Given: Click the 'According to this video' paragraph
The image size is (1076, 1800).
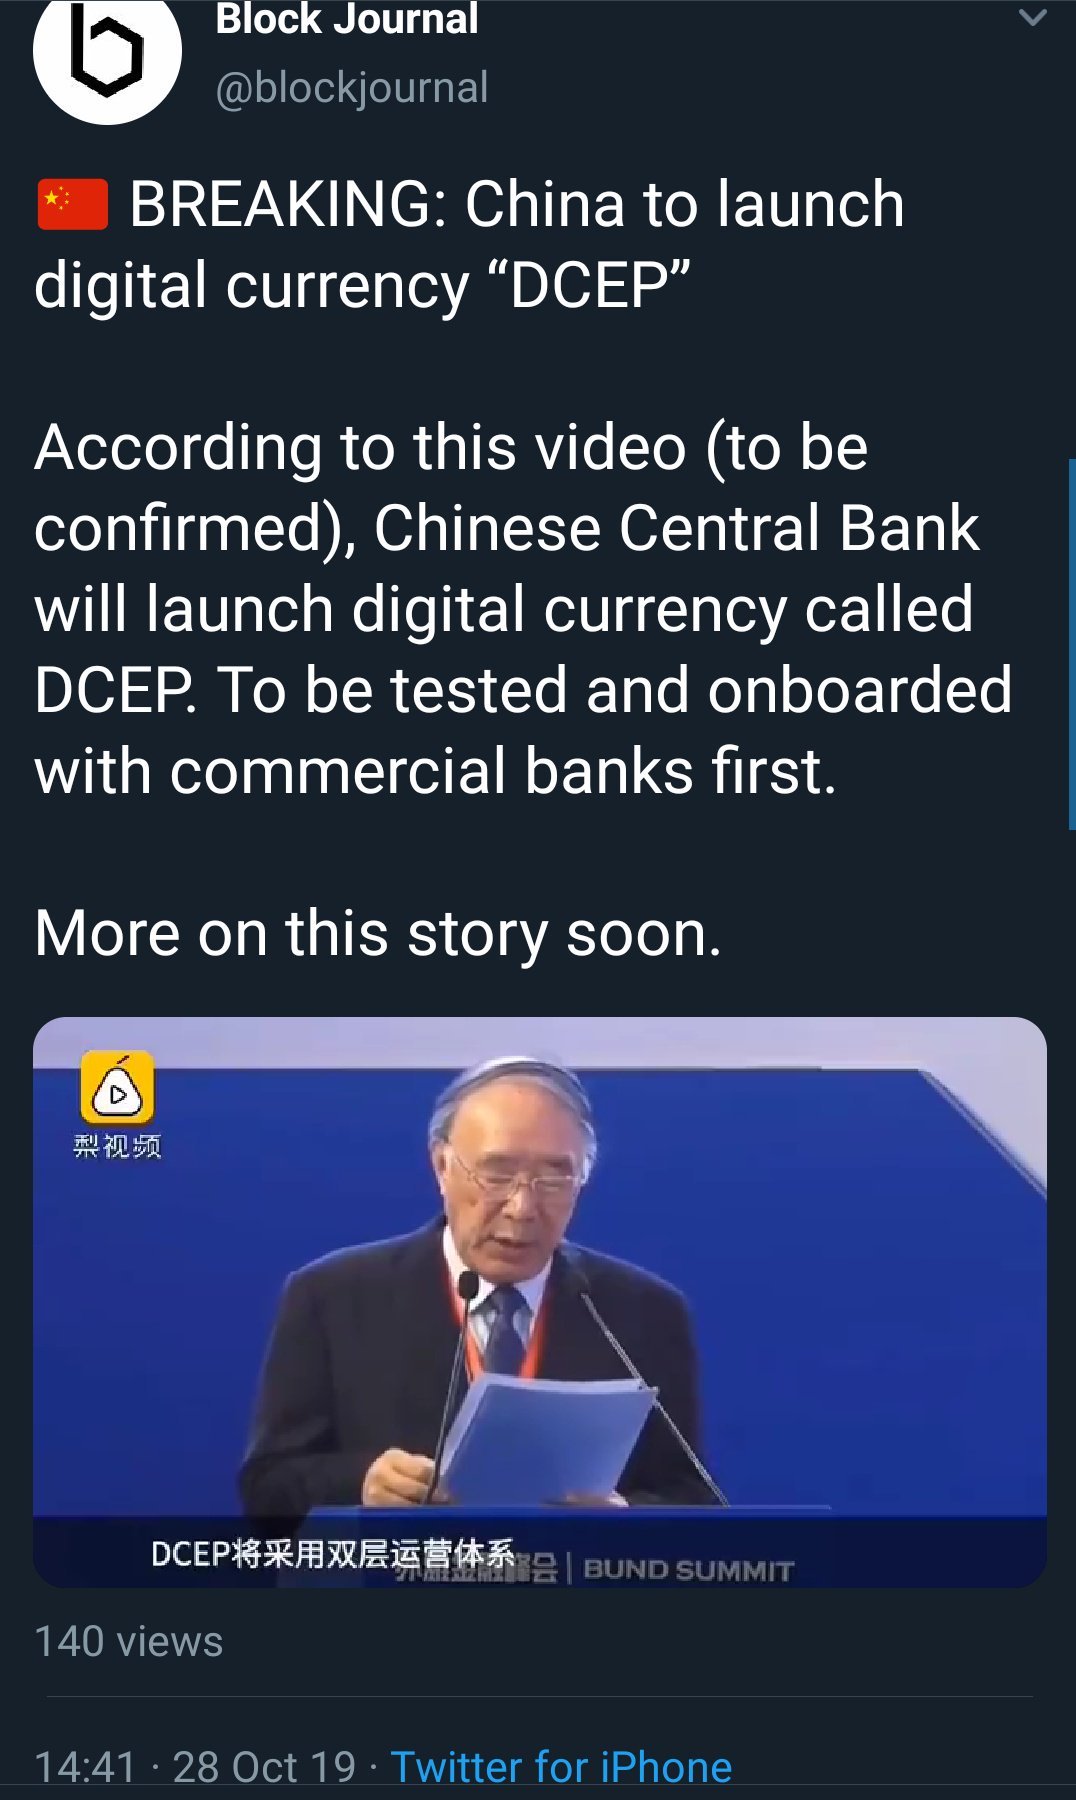Looking at the screenshot, I should [x=523, y=609].
